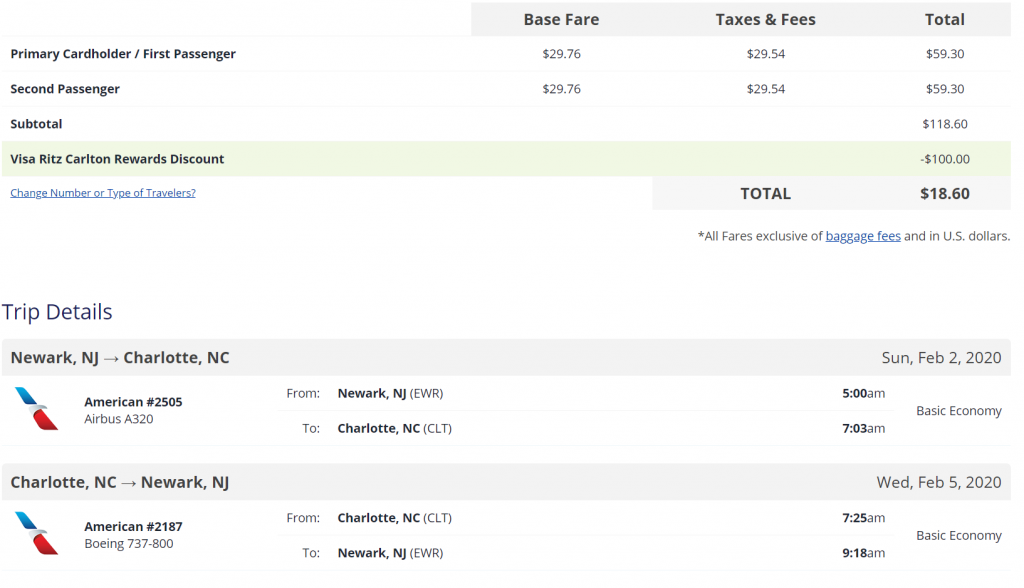This screenshot has width=1024, height=588.
Task: Open the baggage fees link
Action: (x=863, y=236)
